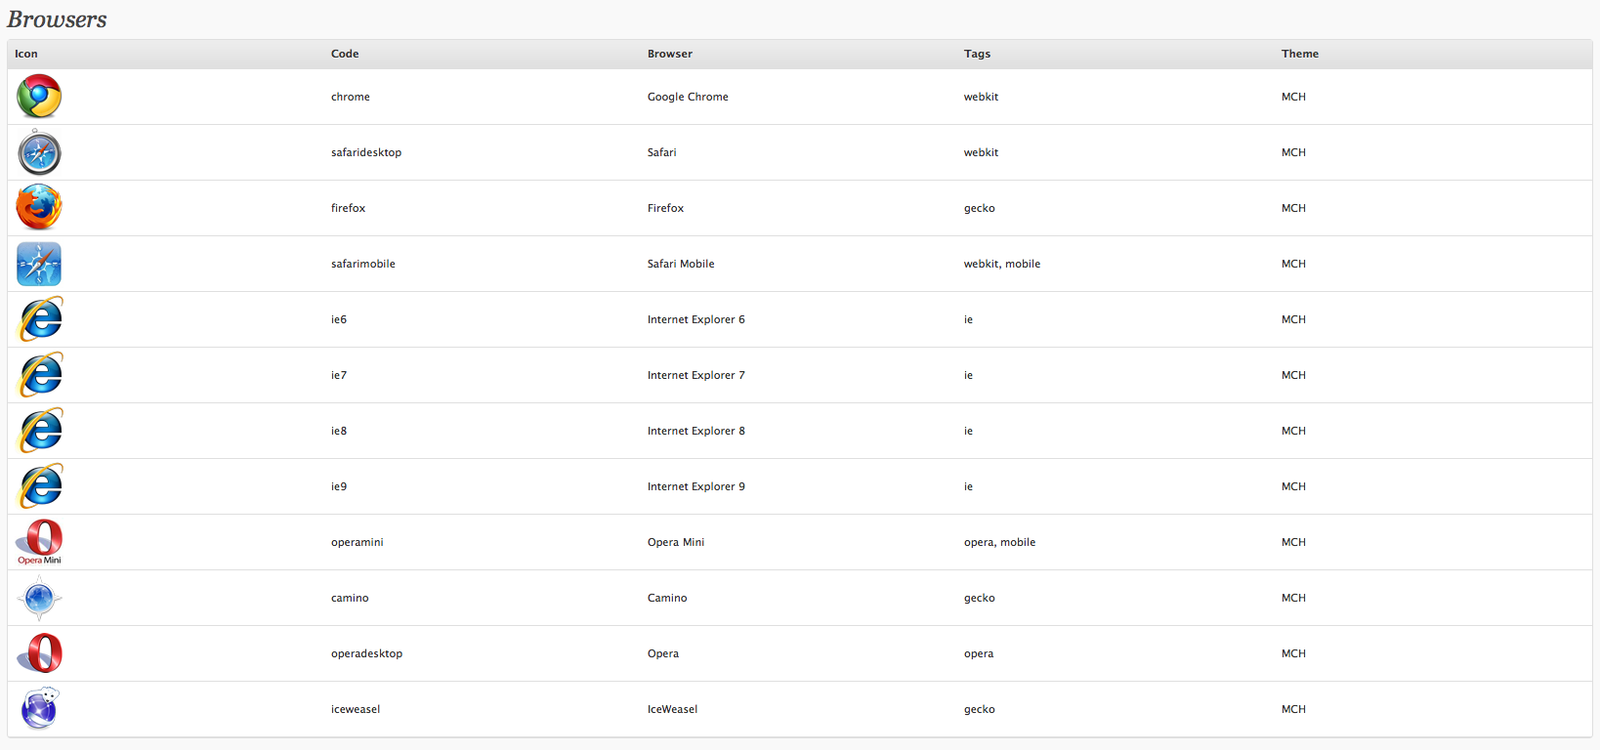Open the Safari Mobile icon
Screen dimensions: 1600x750
pos(39,264)
